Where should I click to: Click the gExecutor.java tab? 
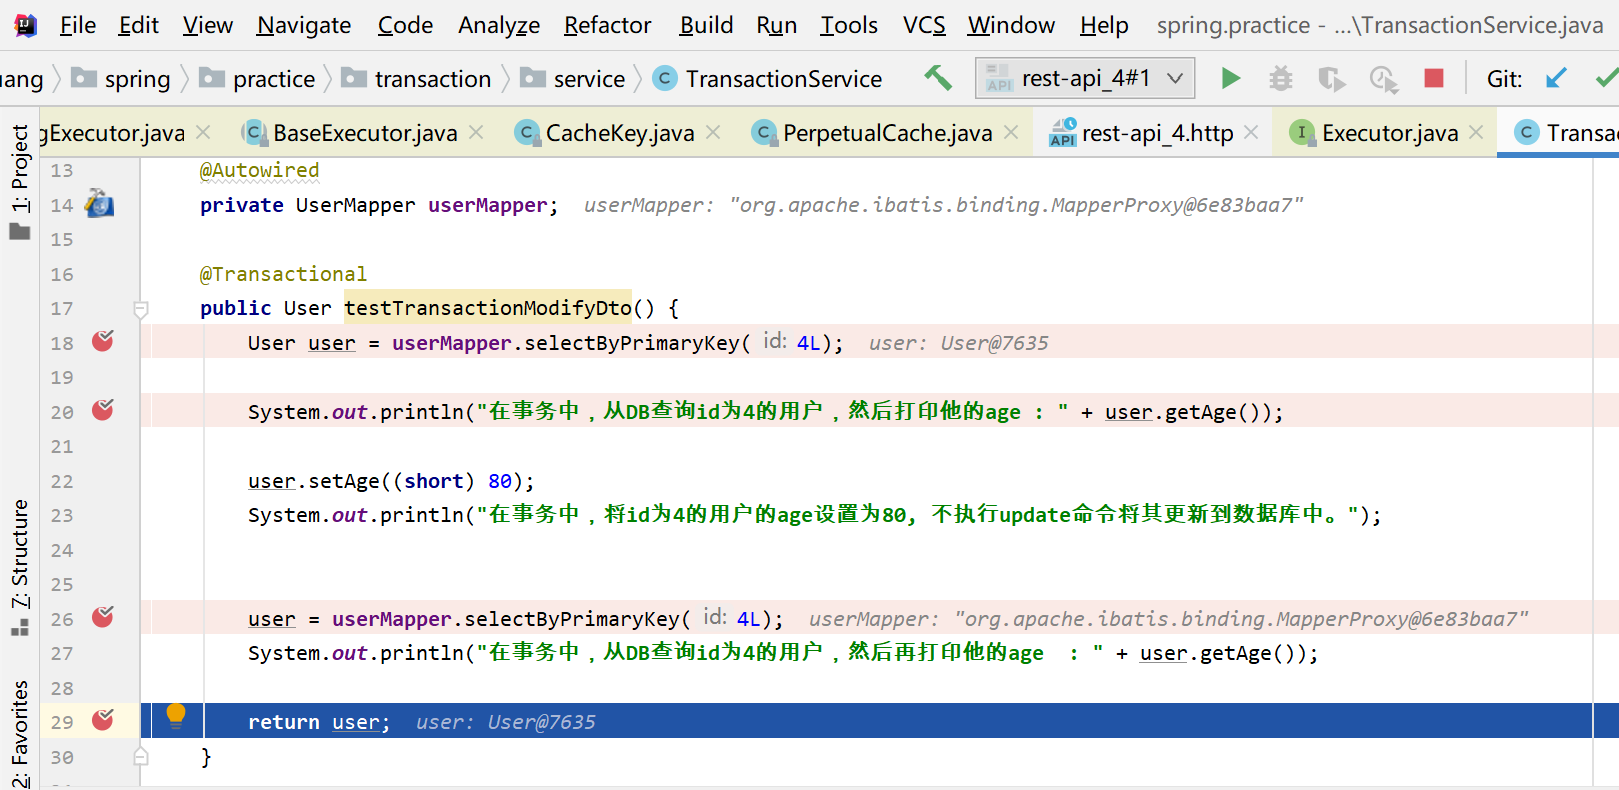pos(113,133)
